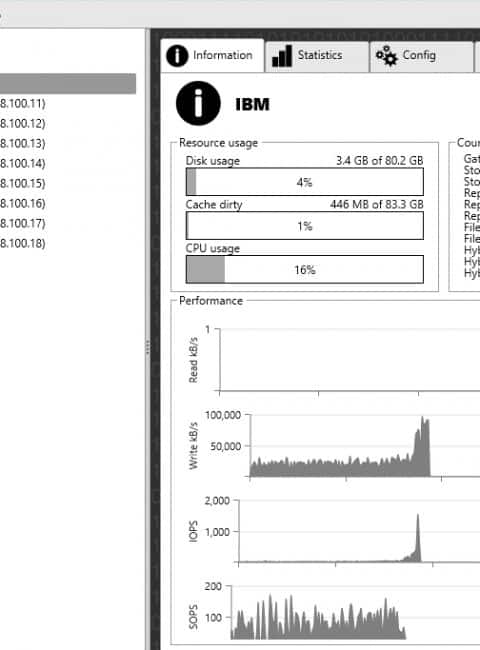The image size is (480, 650).
Task: Click the Disk usage 4% progress bar
Action: pyautogui.click(x=305, y=182)
